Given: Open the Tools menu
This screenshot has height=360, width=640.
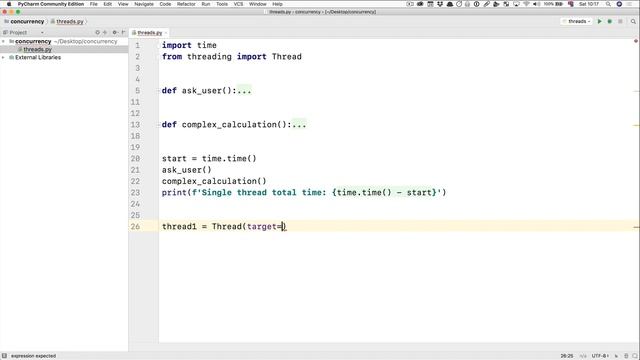Looking at the screenshot, I should 222,4.
